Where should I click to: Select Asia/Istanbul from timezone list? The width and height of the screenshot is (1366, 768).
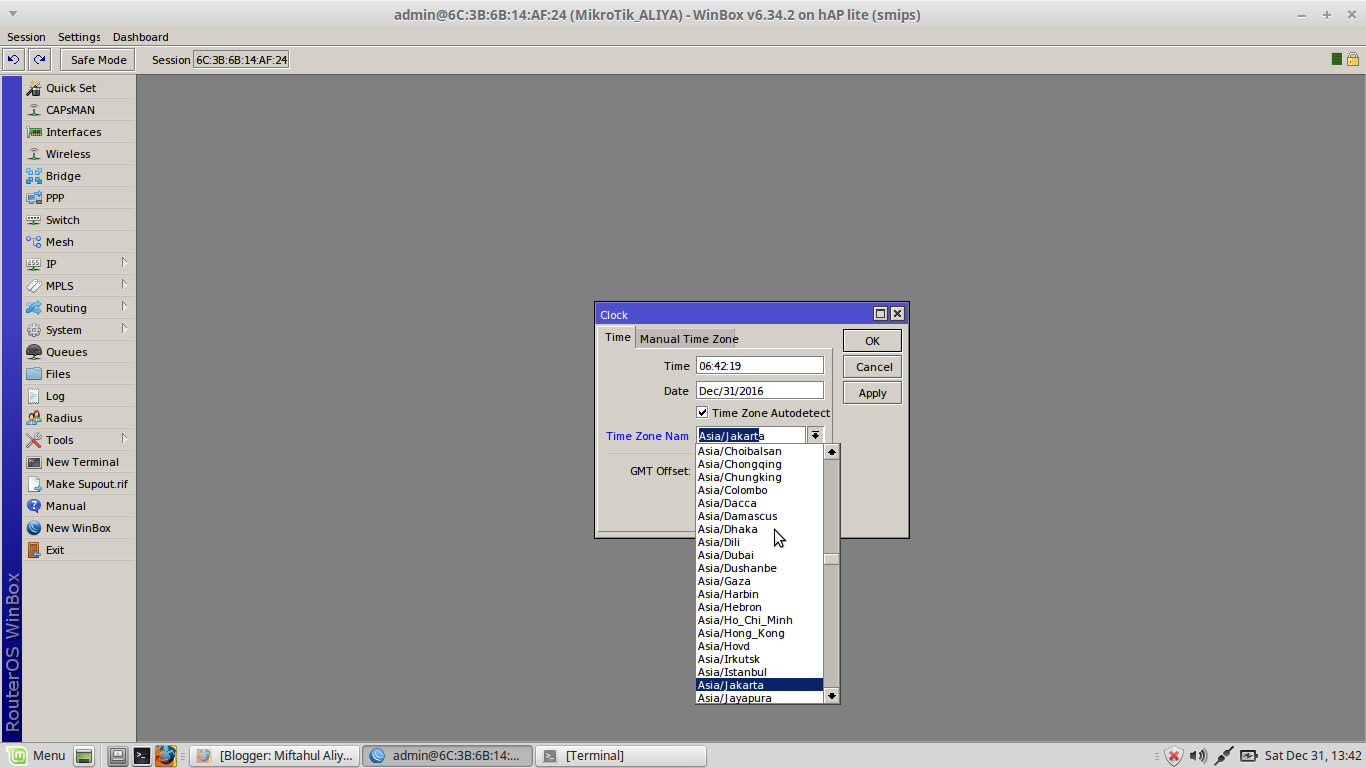click(759, 672)
